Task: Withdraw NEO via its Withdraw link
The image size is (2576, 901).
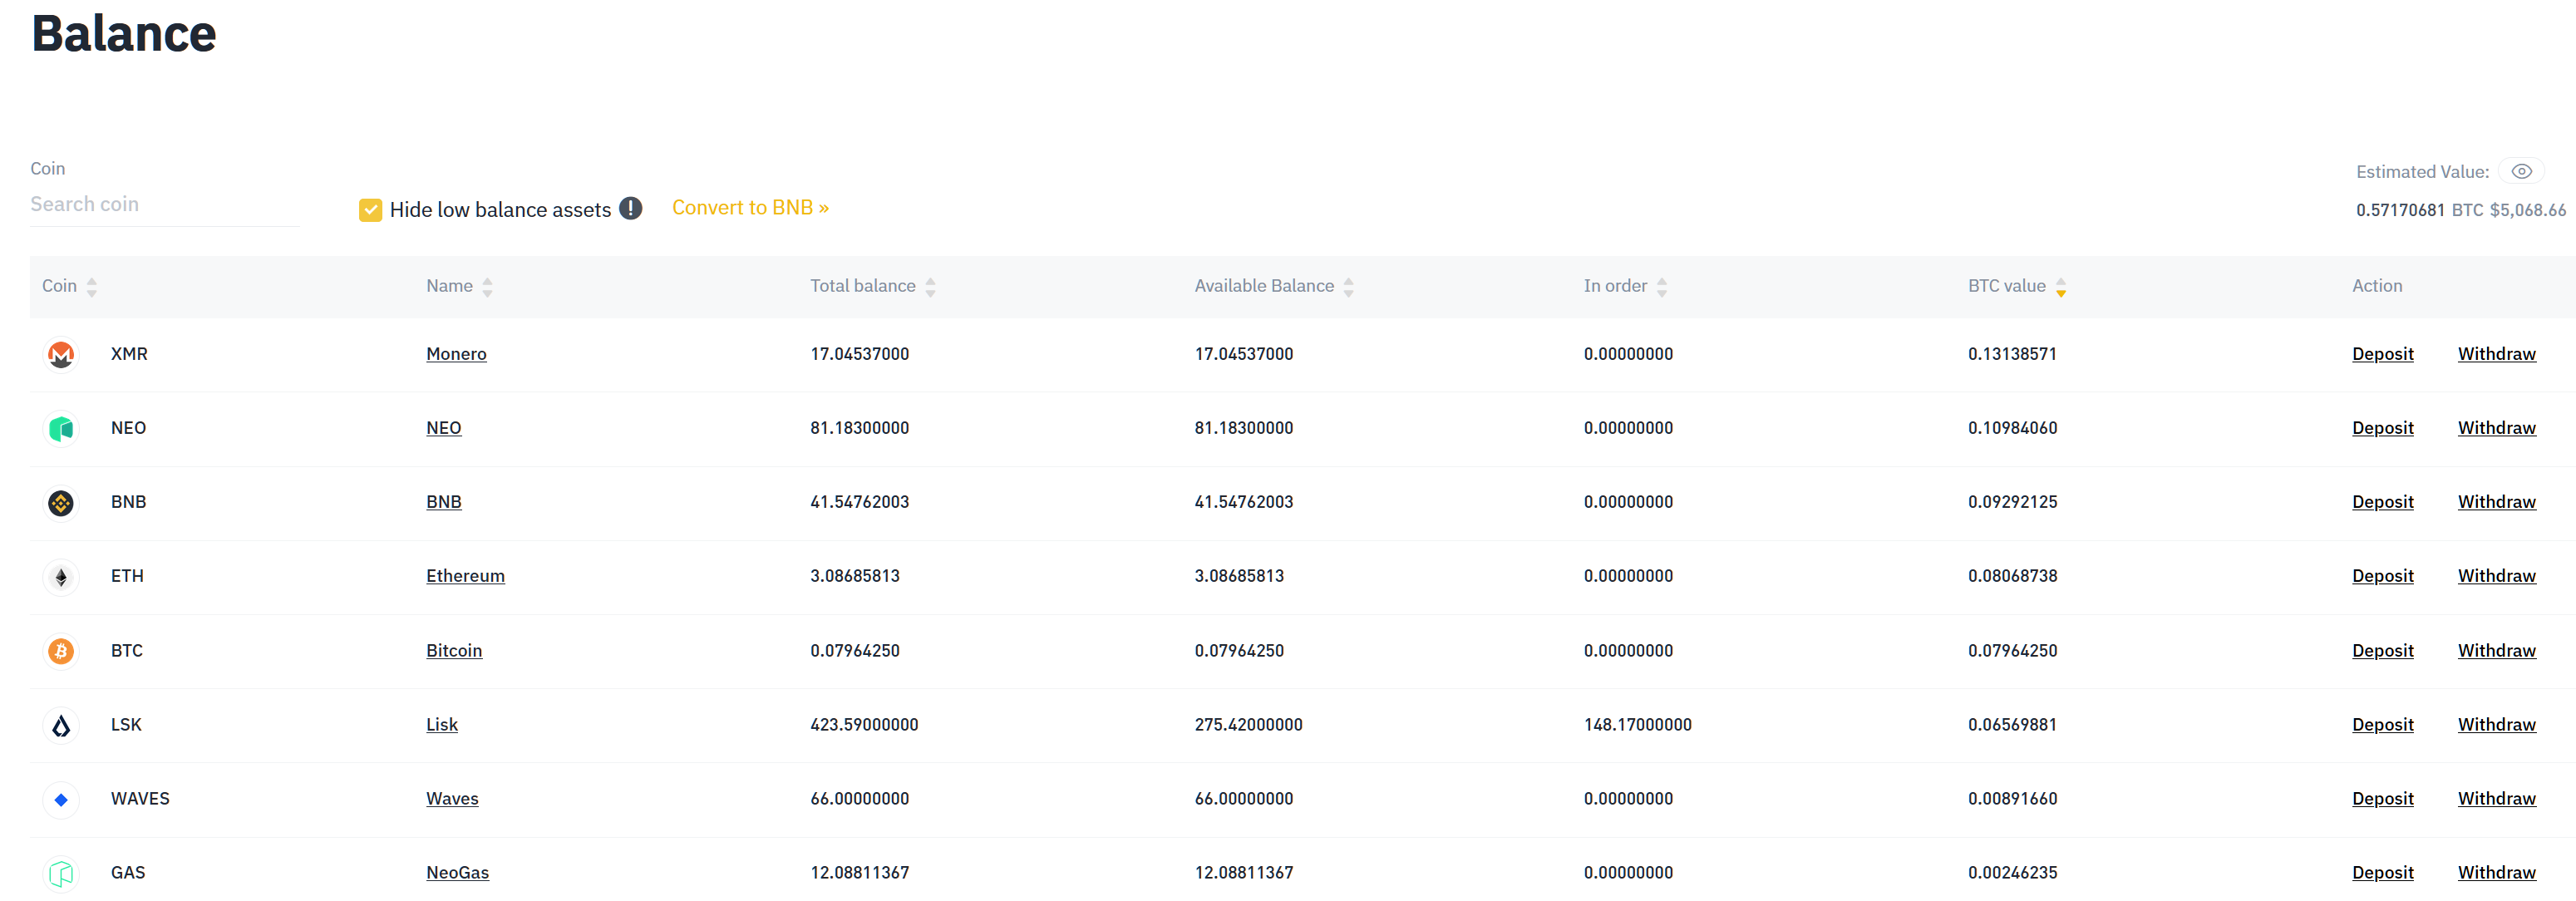Action: coord(2496,427)
